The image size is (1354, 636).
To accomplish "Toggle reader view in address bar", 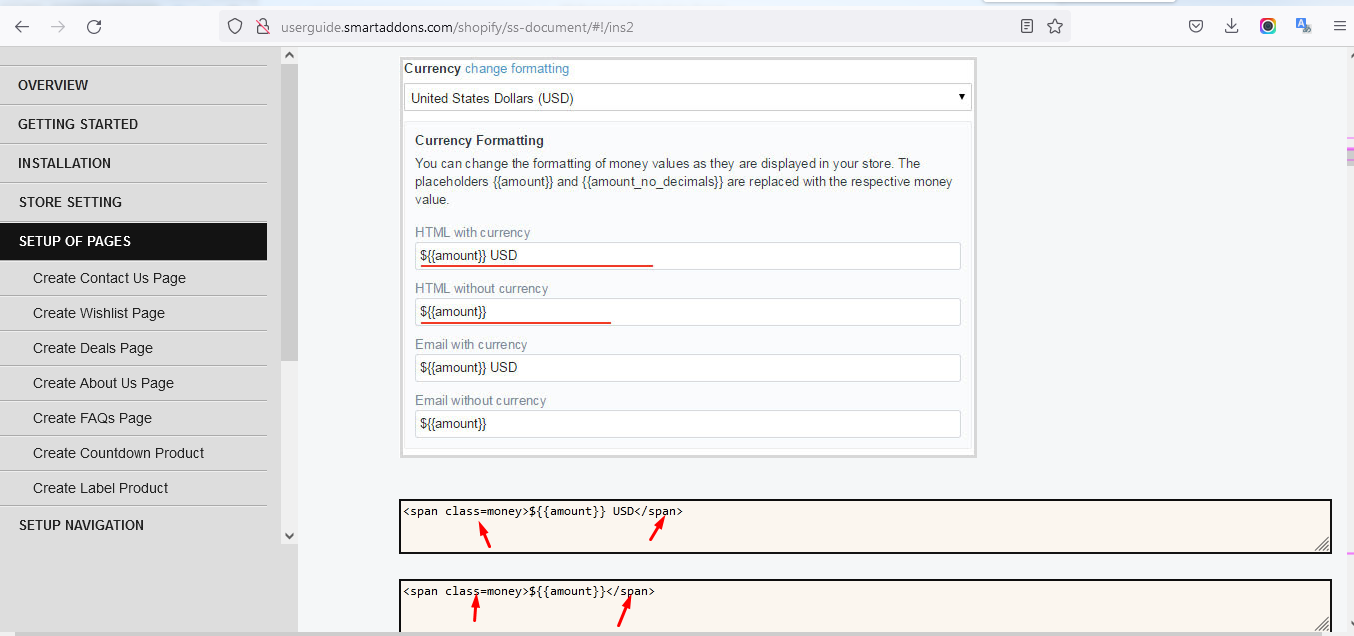I will (1027, 27).
